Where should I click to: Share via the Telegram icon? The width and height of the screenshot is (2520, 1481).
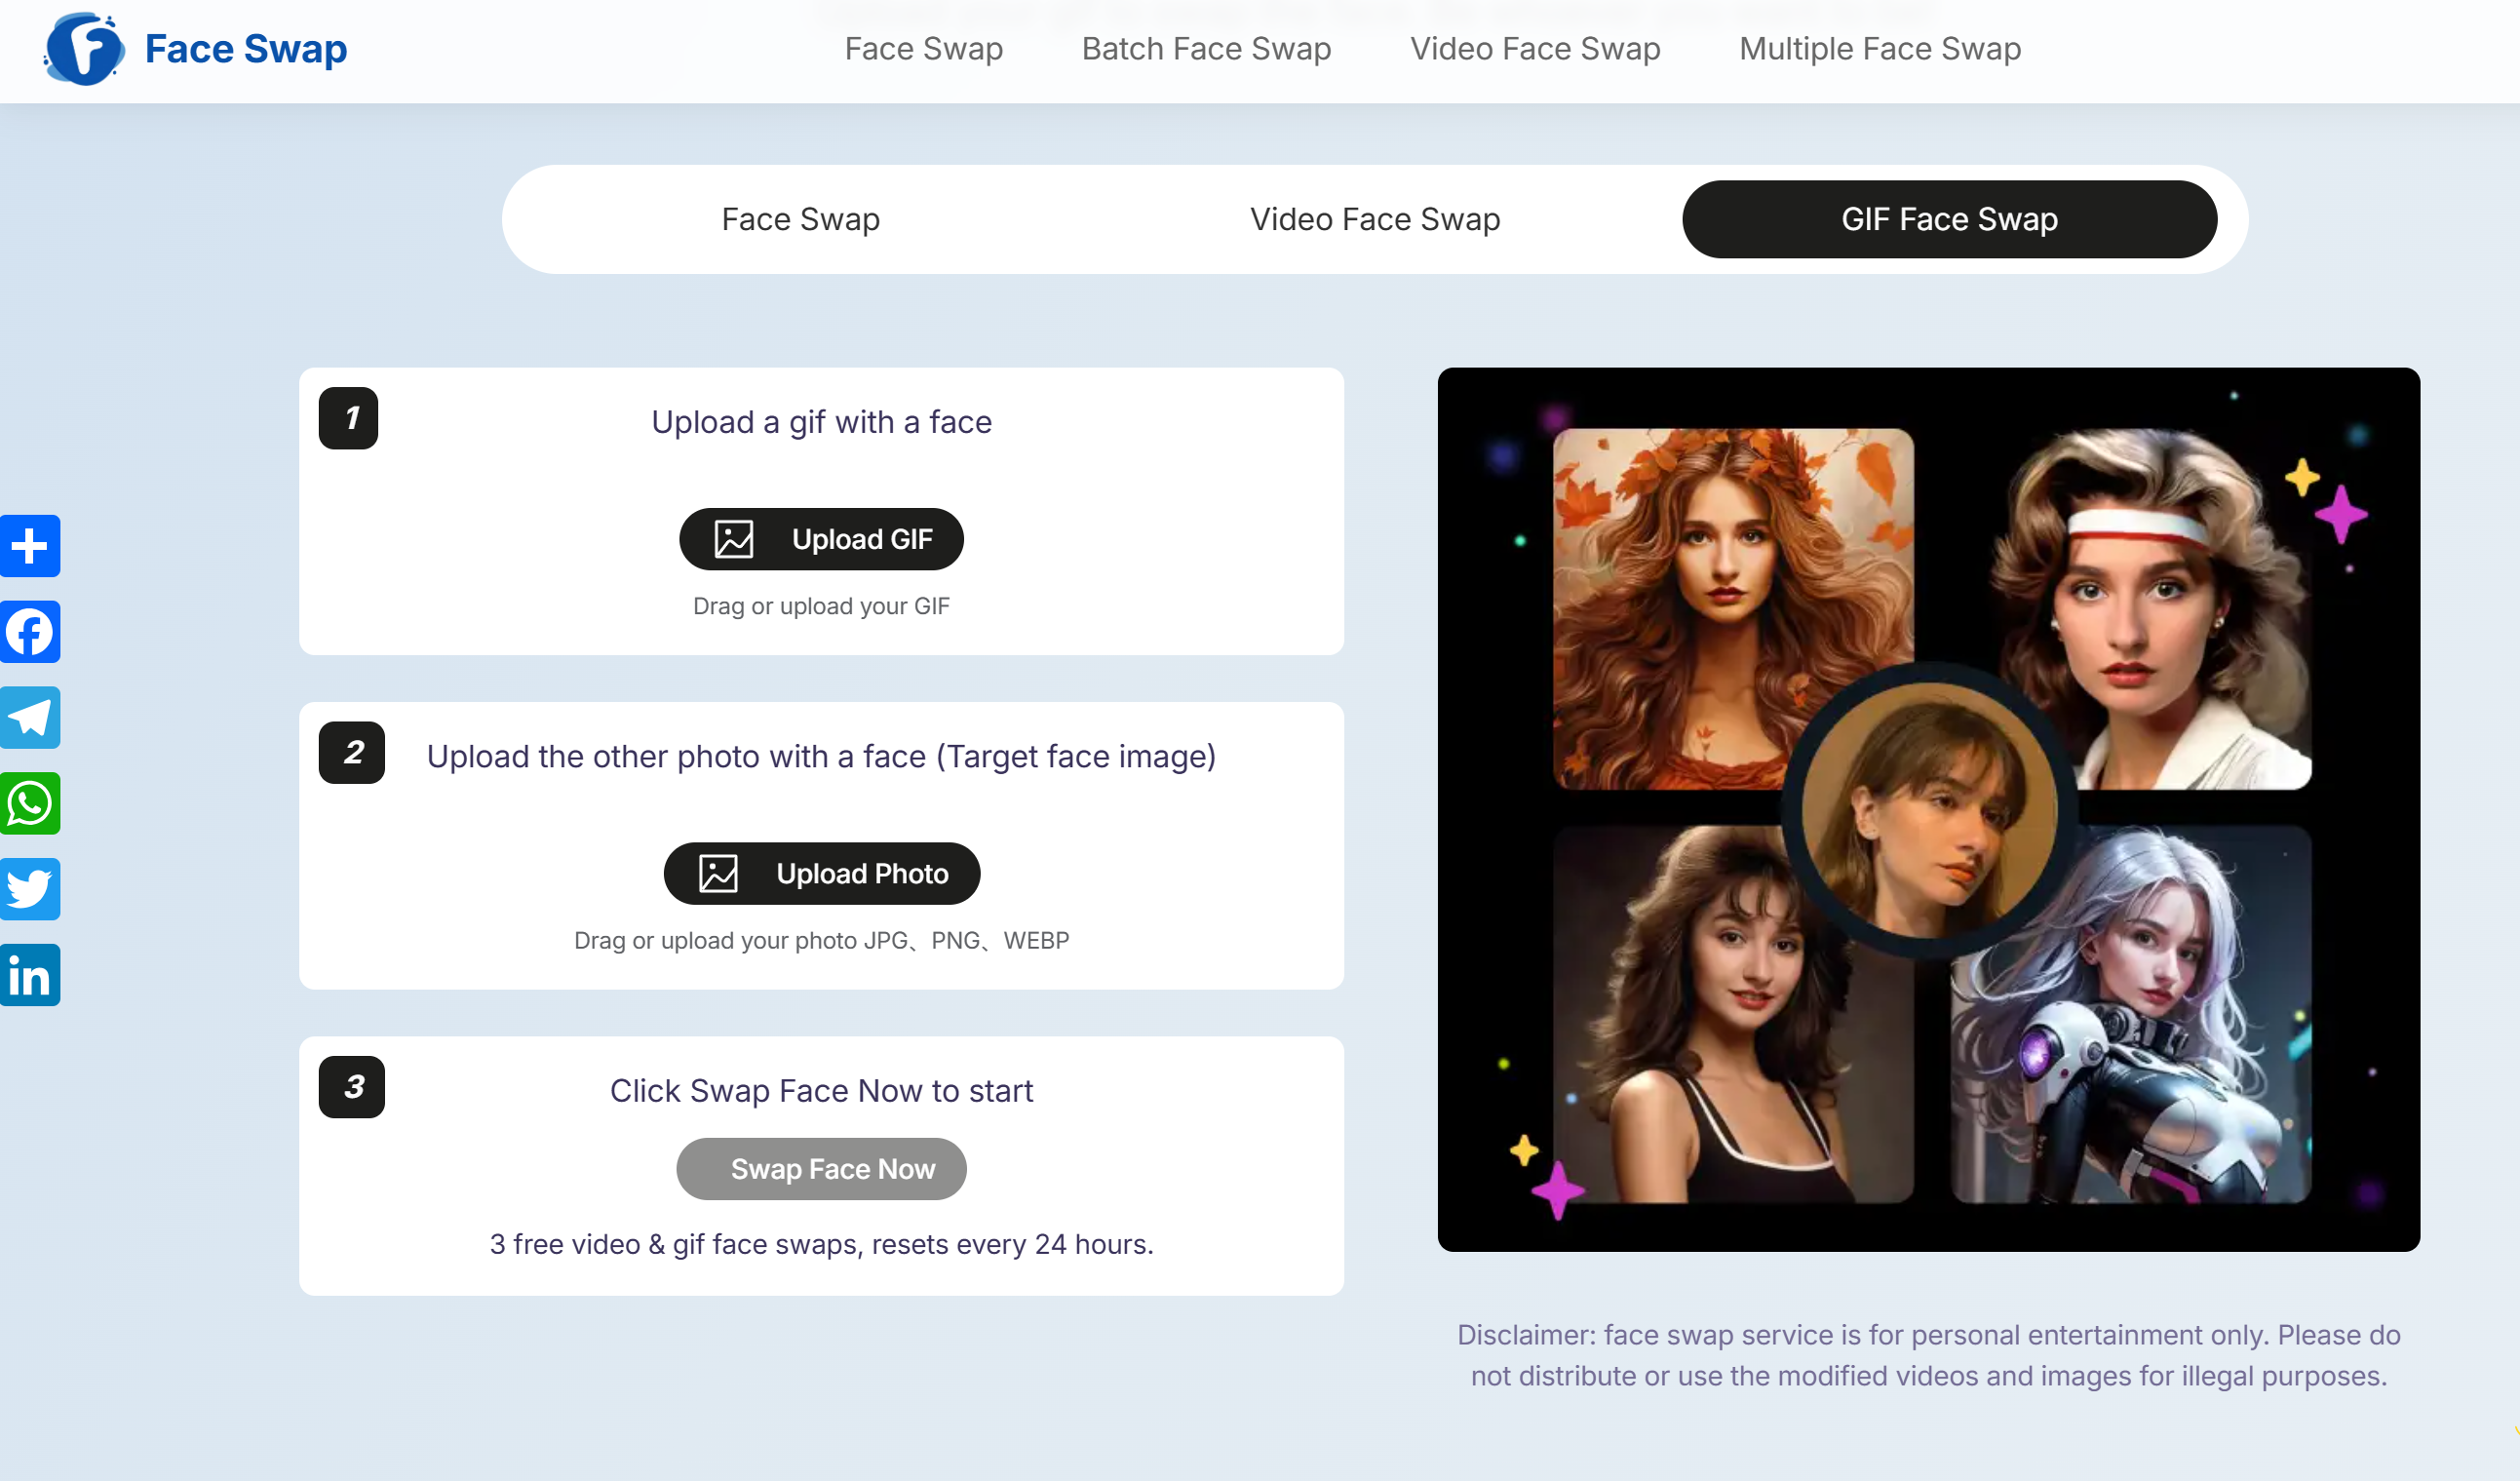click(30, 717)
